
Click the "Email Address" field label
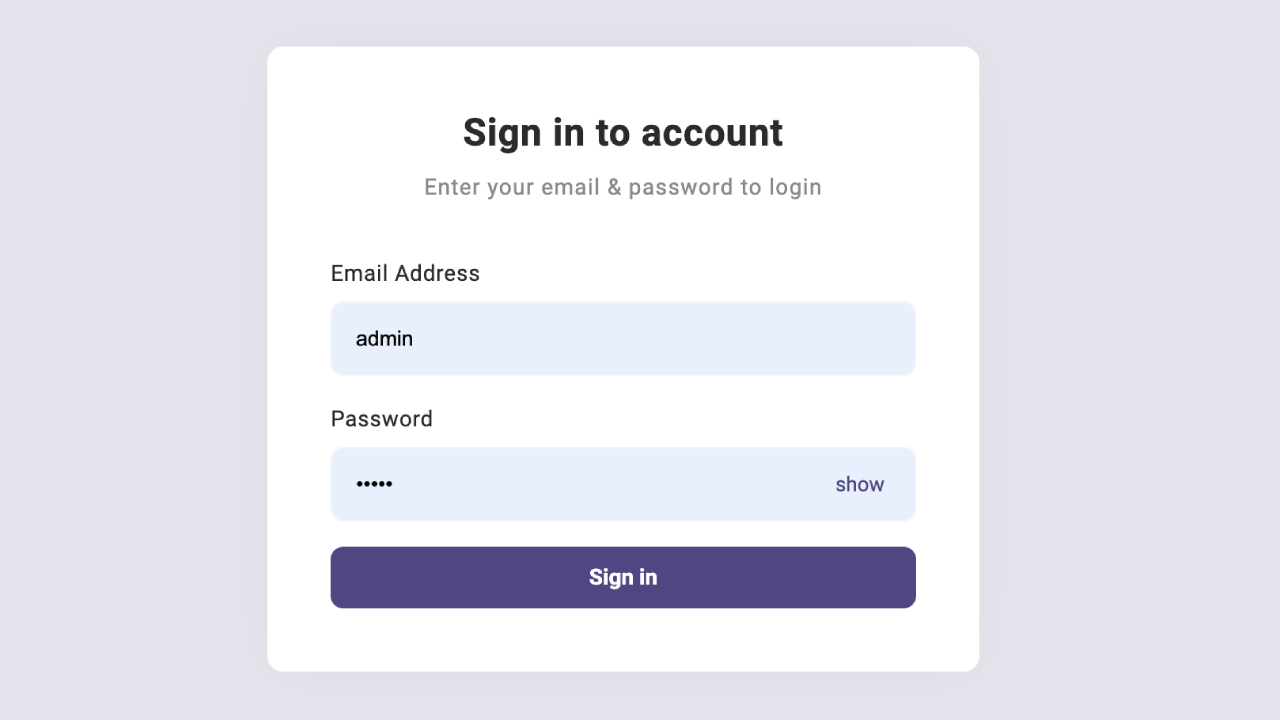point(405,273)
